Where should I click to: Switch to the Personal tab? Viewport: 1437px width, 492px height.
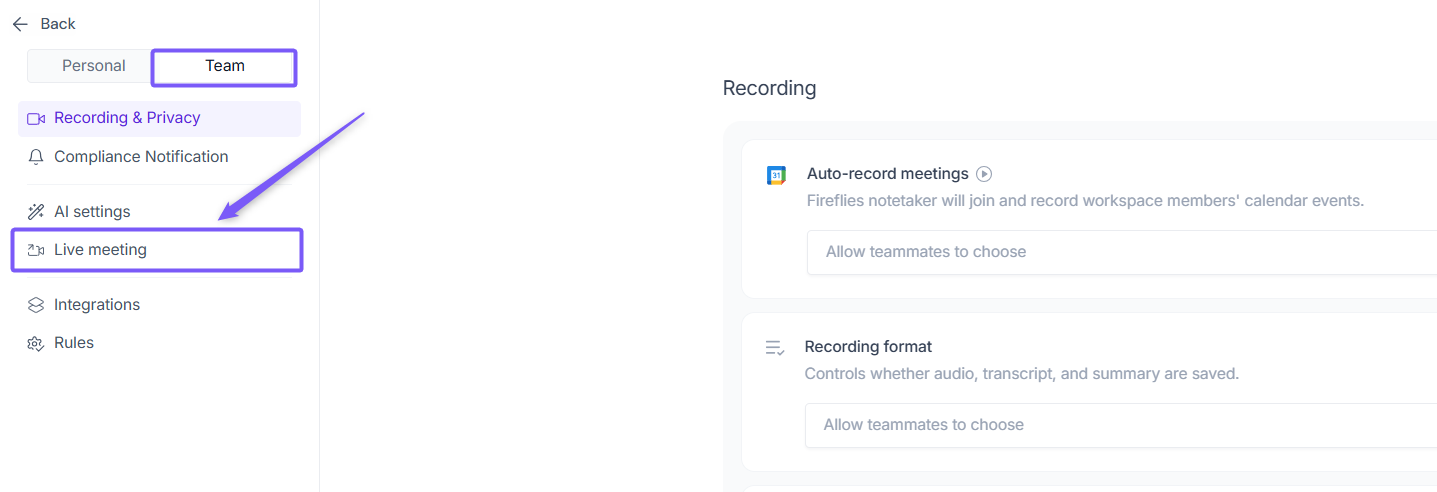(94, 66)
